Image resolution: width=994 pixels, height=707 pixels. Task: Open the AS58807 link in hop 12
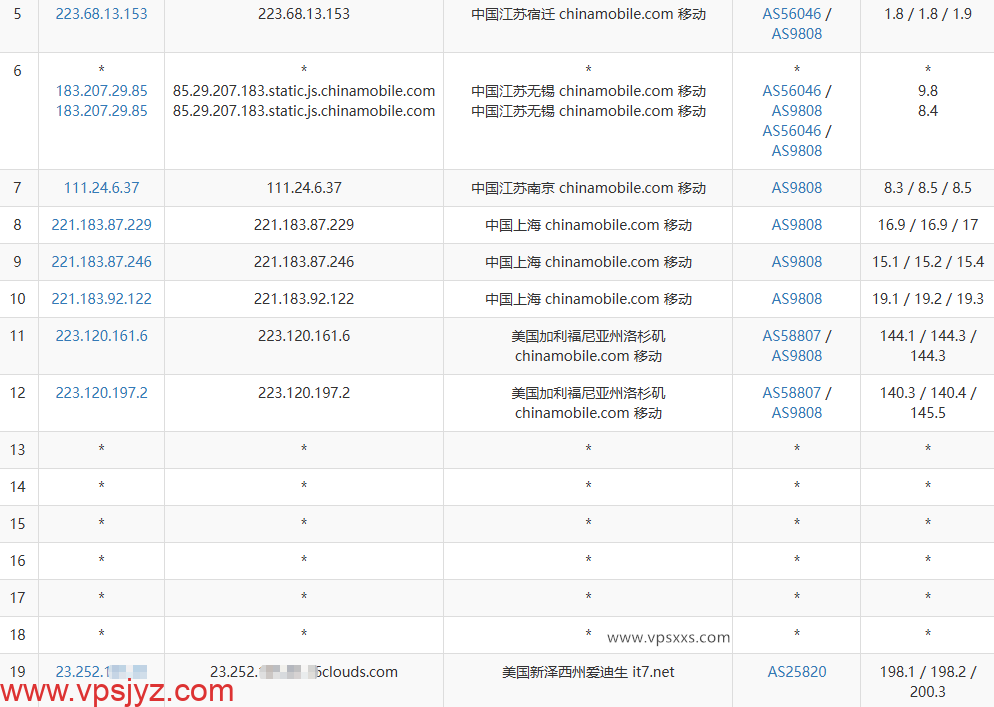(x=791, y=393)
